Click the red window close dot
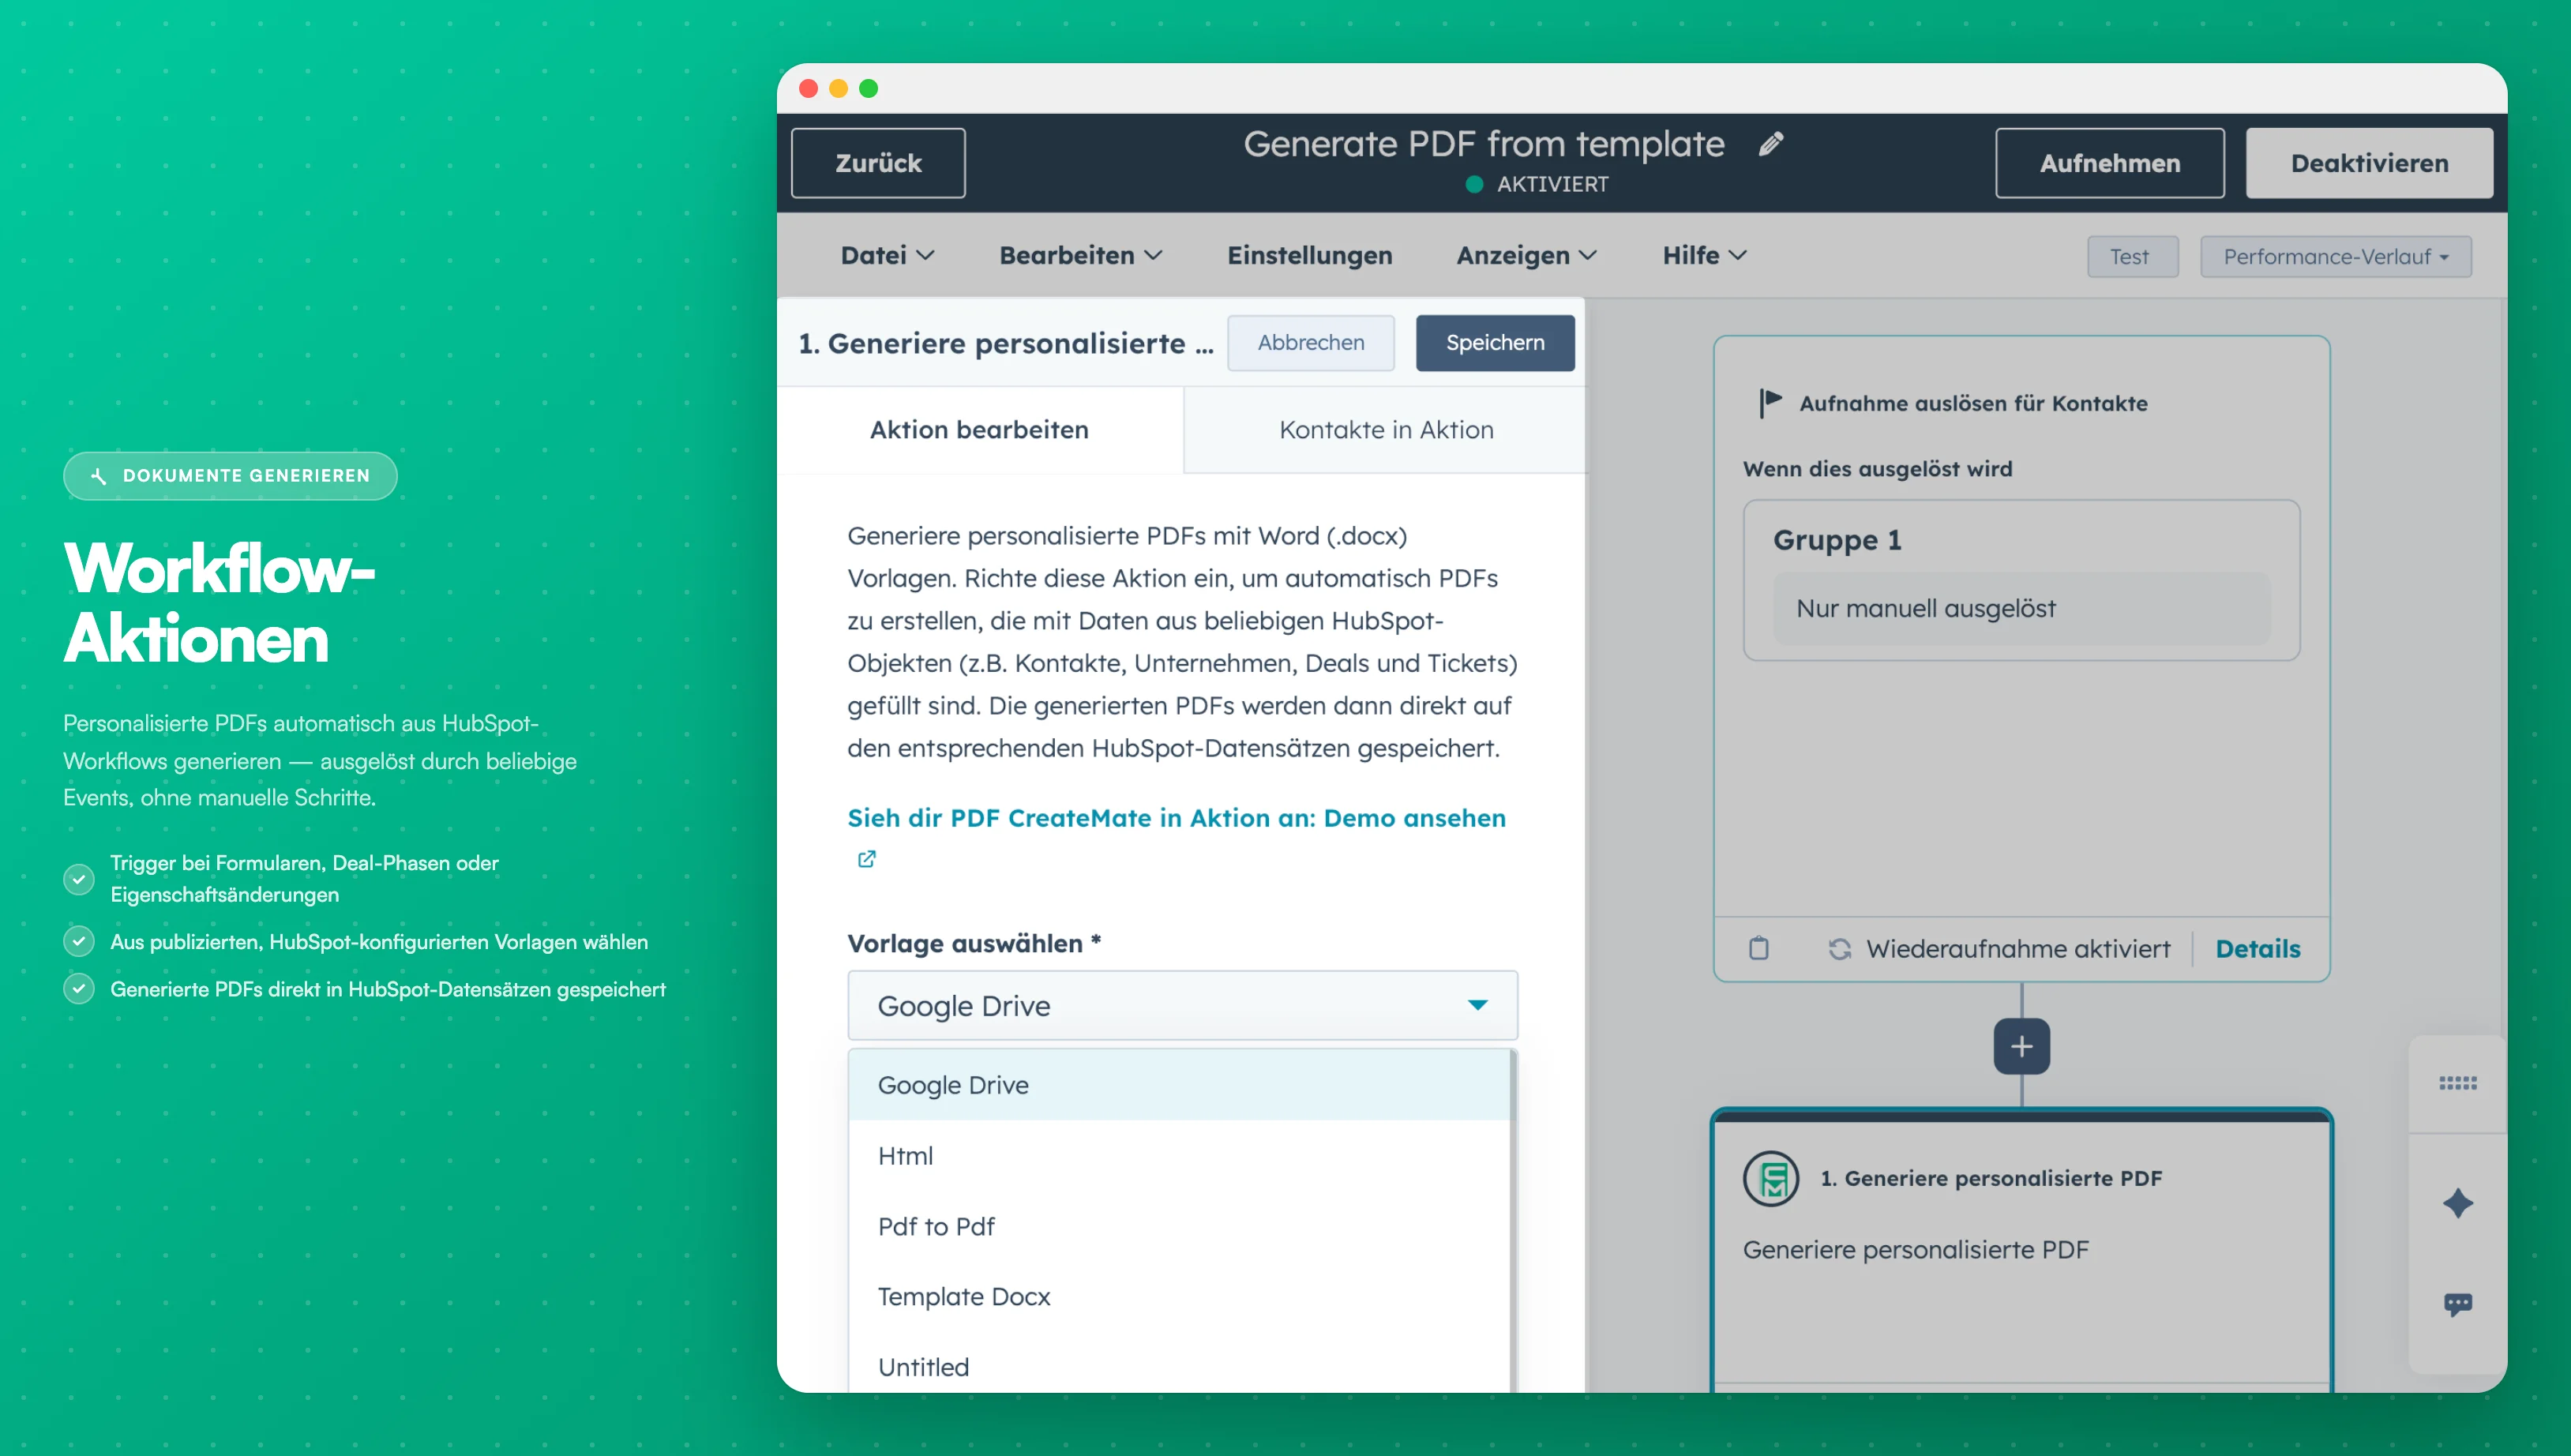The width and height of the screenshot is (2571, 1456). click(x=809, y=89)
